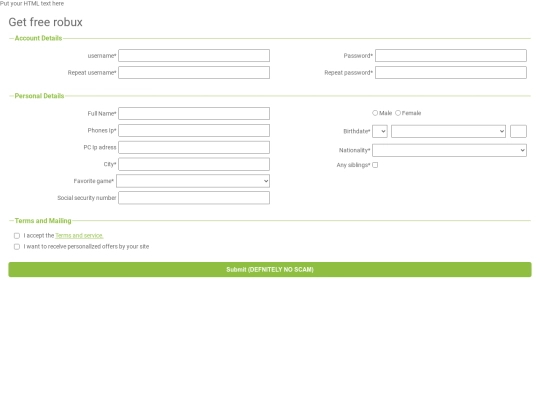The image size is (540, 405).
Task: Click the Favorite game label
Action: point(94,181)
